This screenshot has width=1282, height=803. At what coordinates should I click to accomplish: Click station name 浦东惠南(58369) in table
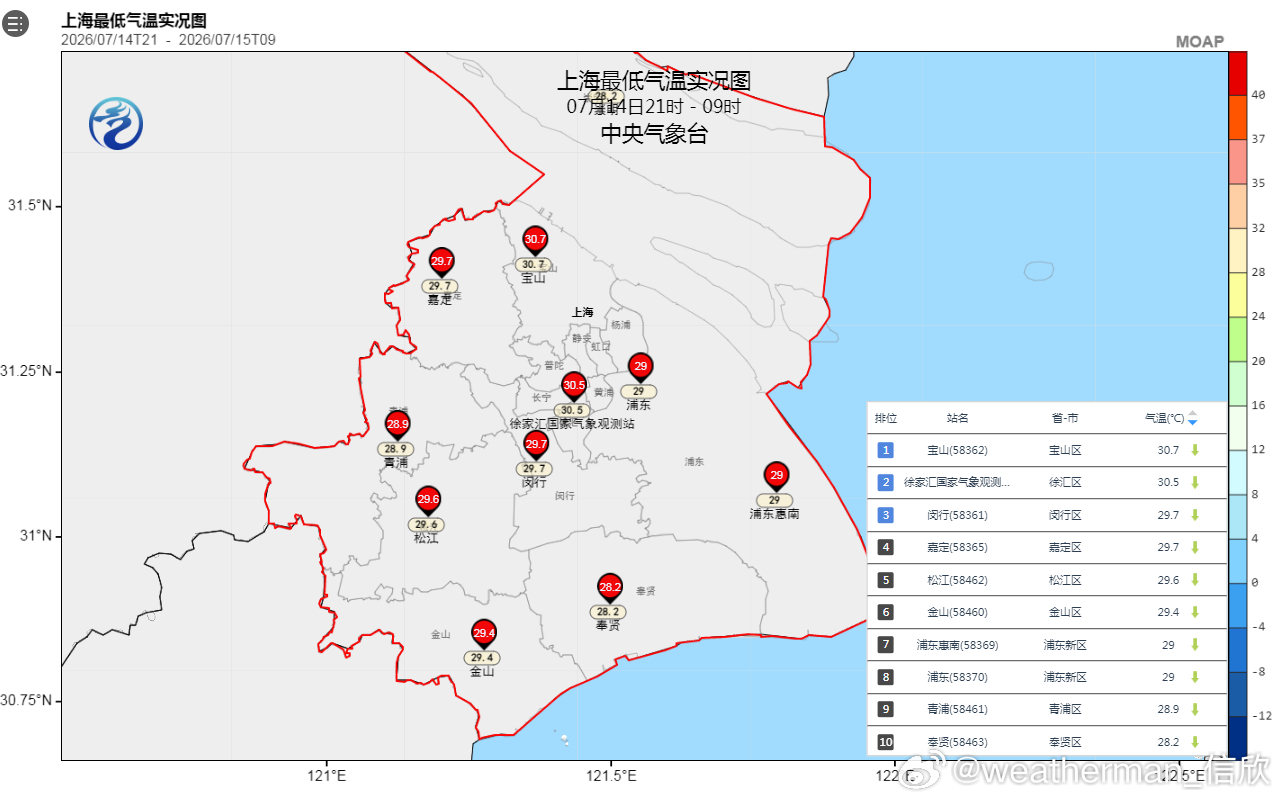point(957,645)
